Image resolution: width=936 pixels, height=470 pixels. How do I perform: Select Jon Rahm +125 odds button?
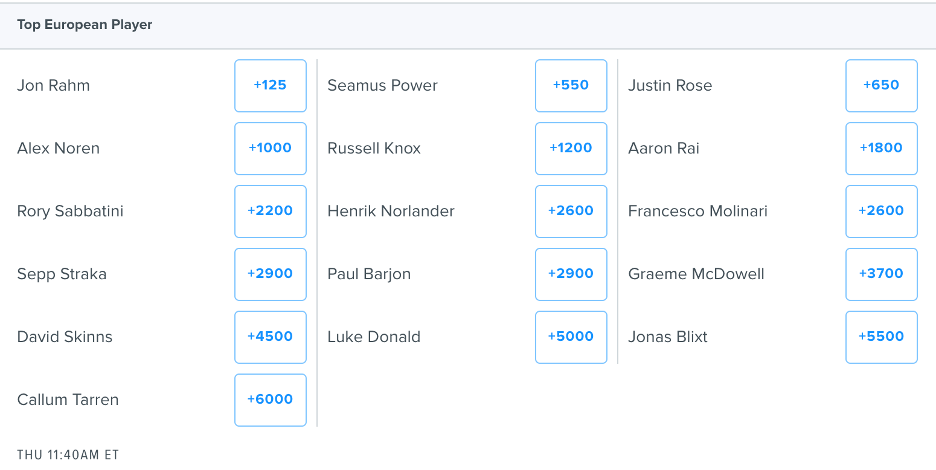(x=270, y=86)
